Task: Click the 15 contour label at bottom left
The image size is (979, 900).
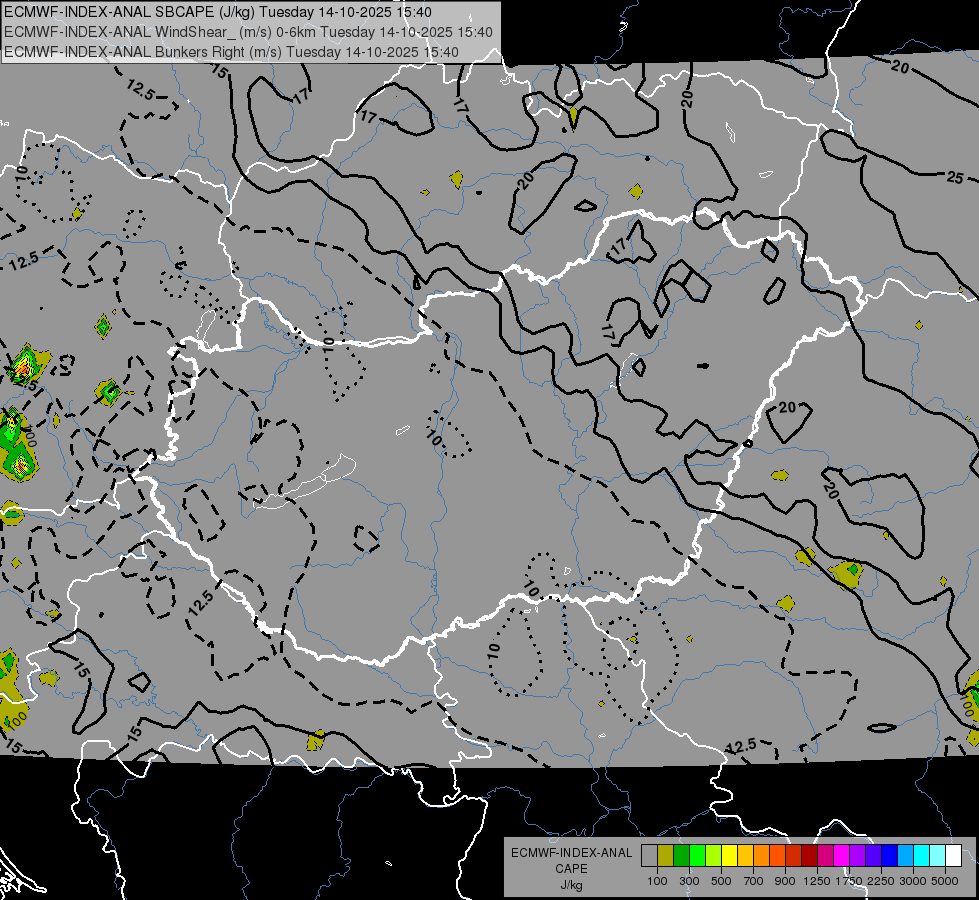Action: 134,732
